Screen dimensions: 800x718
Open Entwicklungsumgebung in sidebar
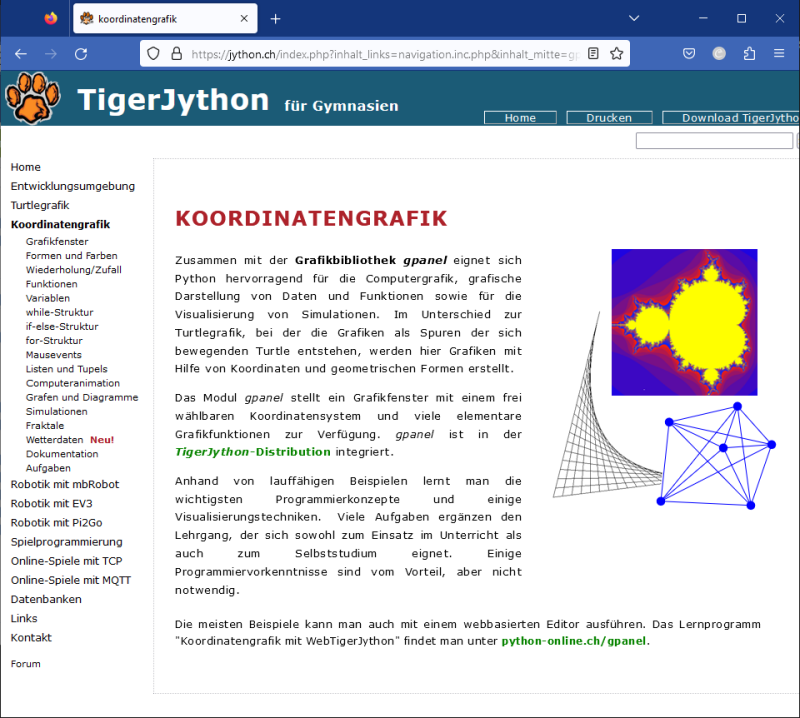pos(73,186)
